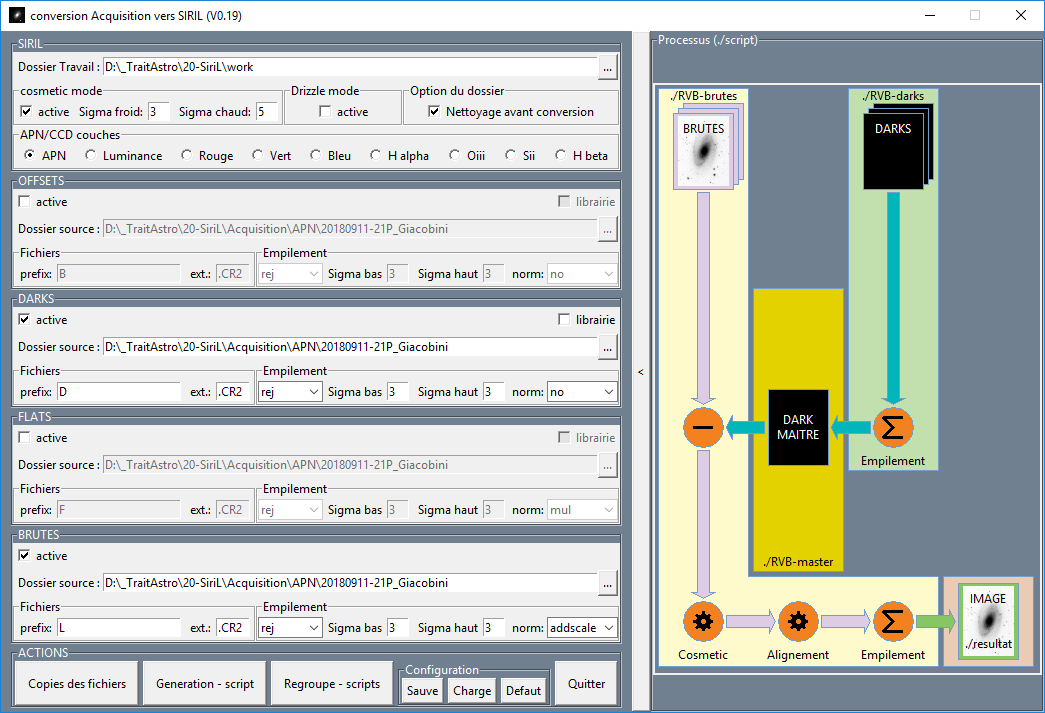Enable the Drizzle mode active checkbox
This screenshot has height=713, width=1045.
pos(325,111)
